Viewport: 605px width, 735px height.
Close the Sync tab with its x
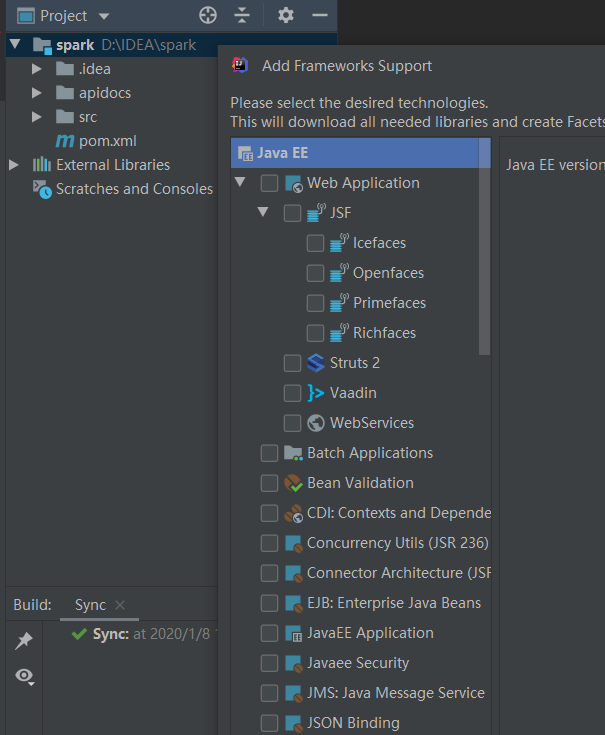point(120,605)
